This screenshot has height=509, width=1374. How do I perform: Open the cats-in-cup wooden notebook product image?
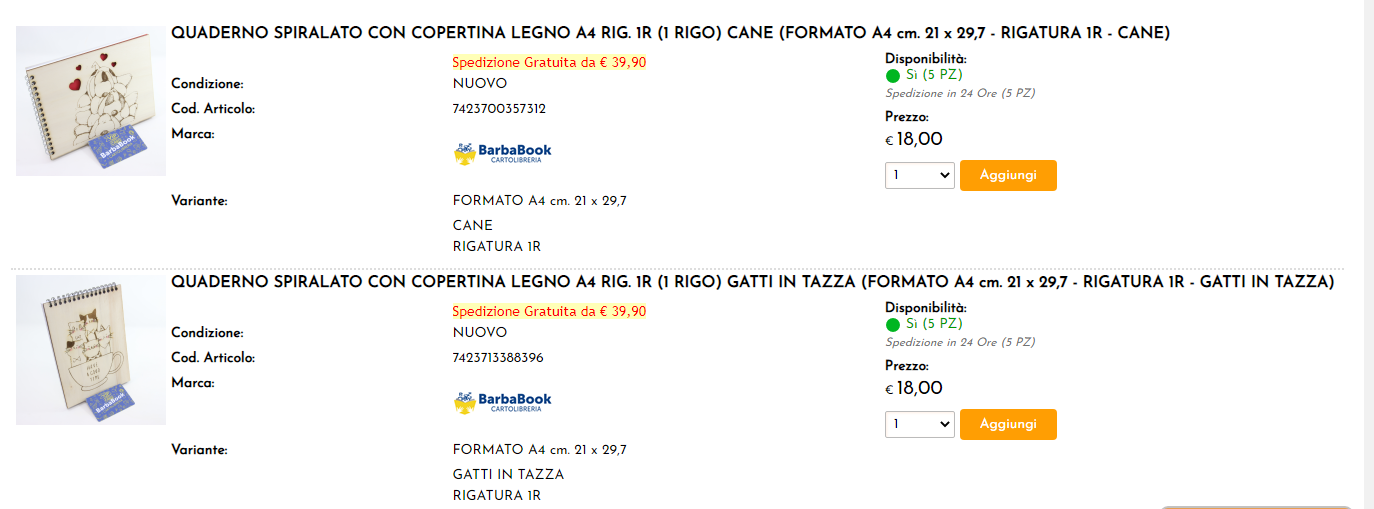tap(90, 350)
